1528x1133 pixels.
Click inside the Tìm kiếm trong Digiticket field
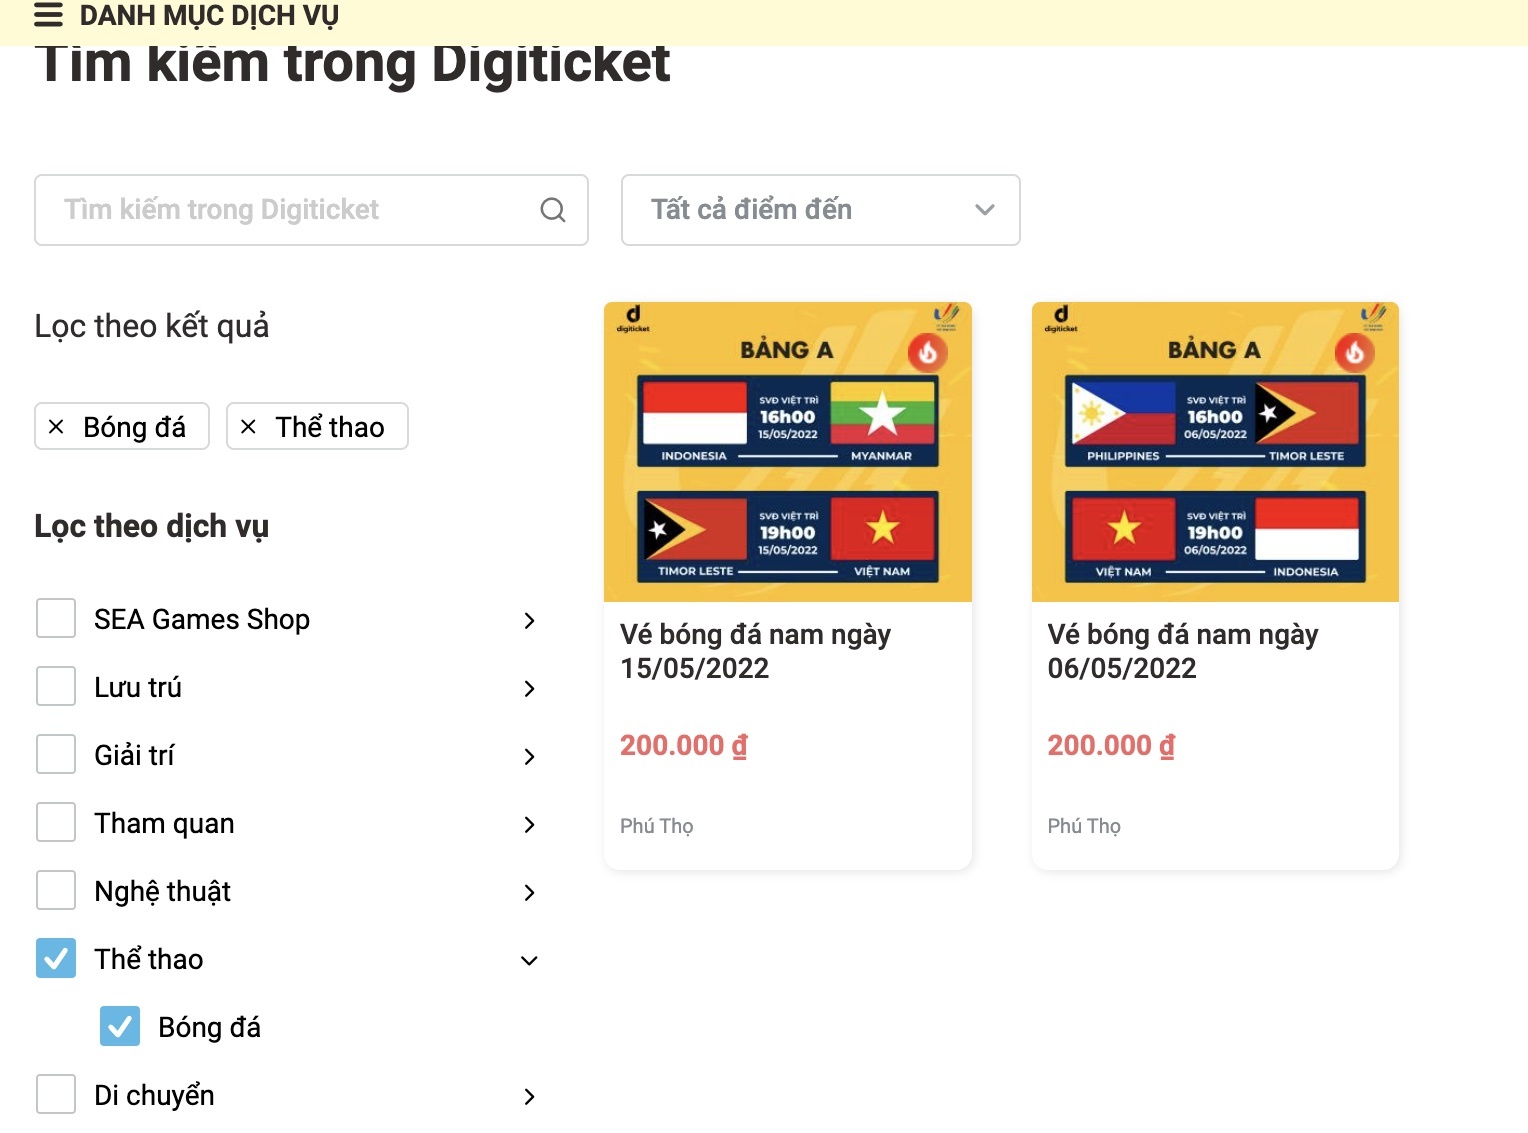coord(280,209)
